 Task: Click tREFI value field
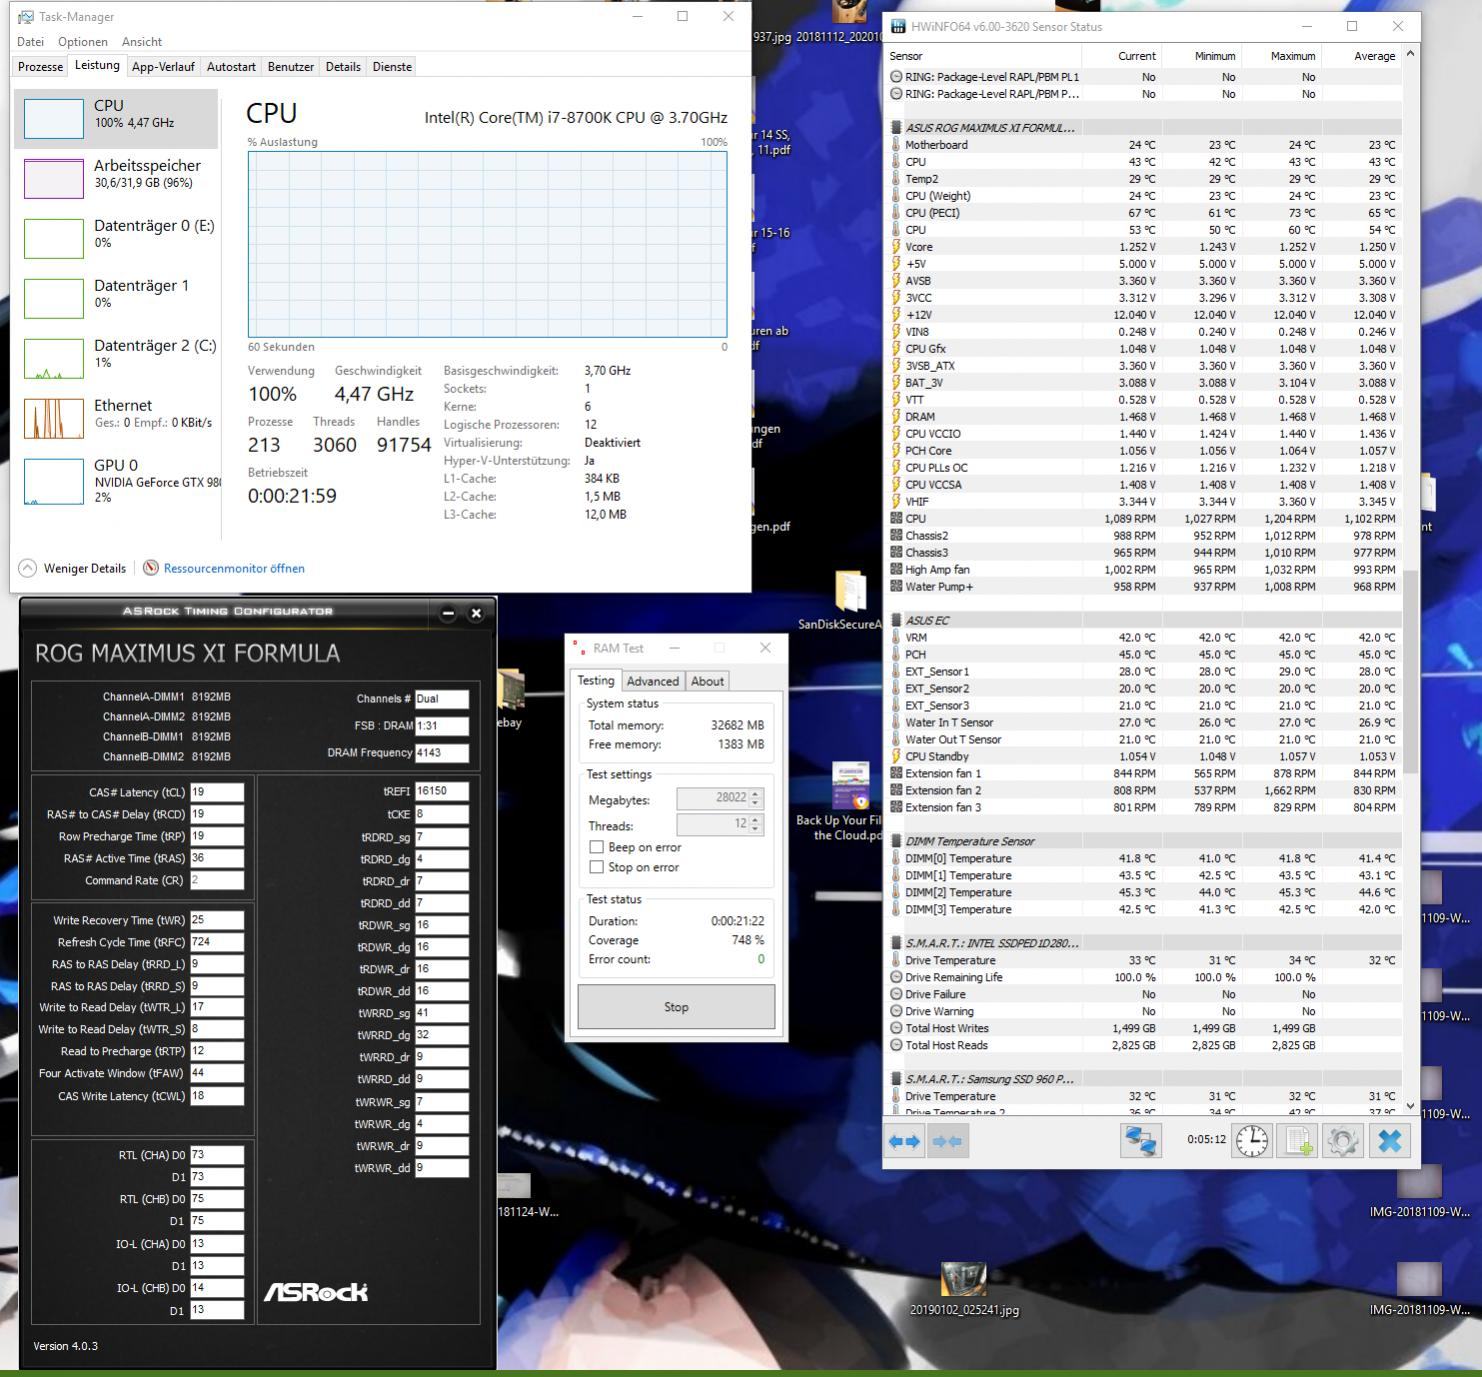442,791
